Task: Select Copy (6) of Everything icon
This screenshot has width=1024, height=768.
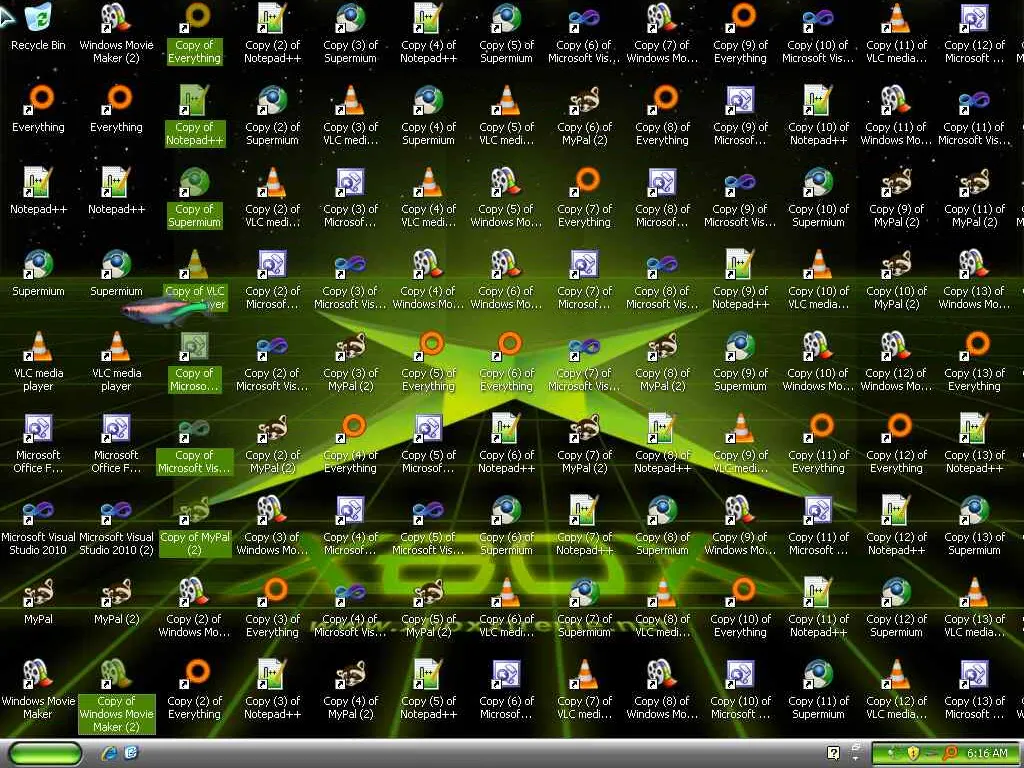Action: tap(506, 360)
